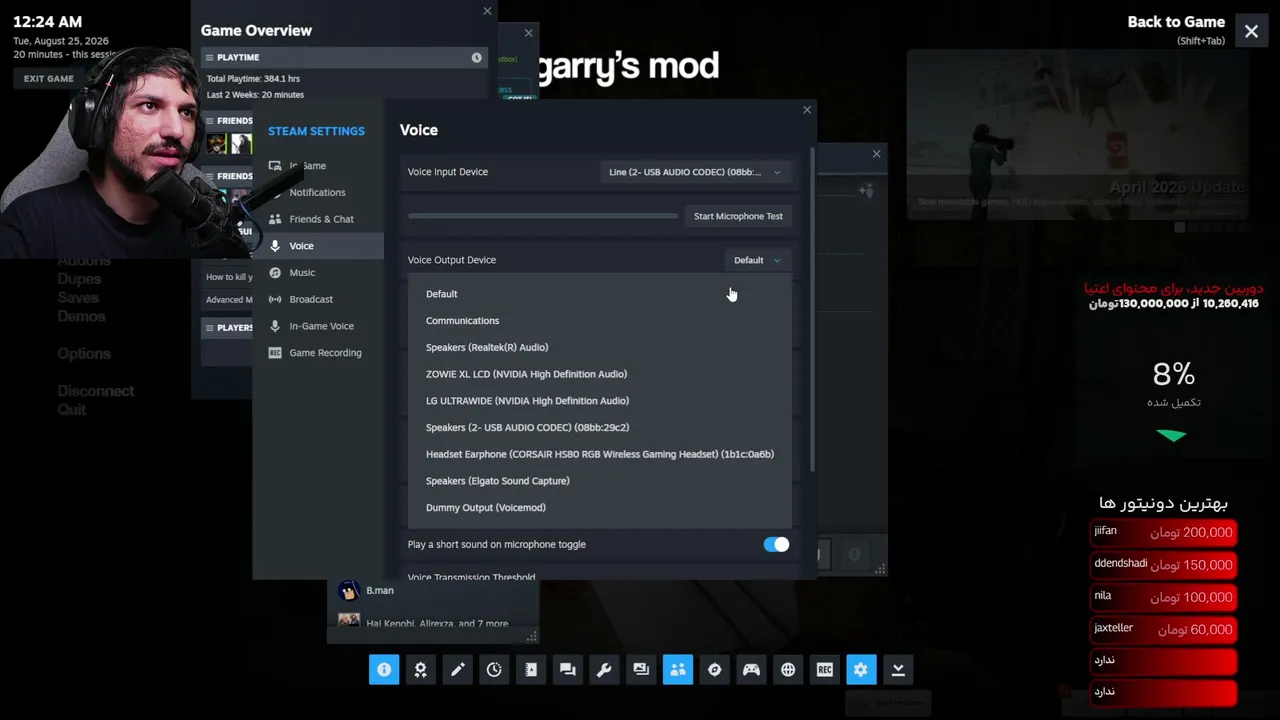This screenshot has width=1280, height=720.
Task: Click the collapse toolbar arrow icon
Action: coord(898,670)
